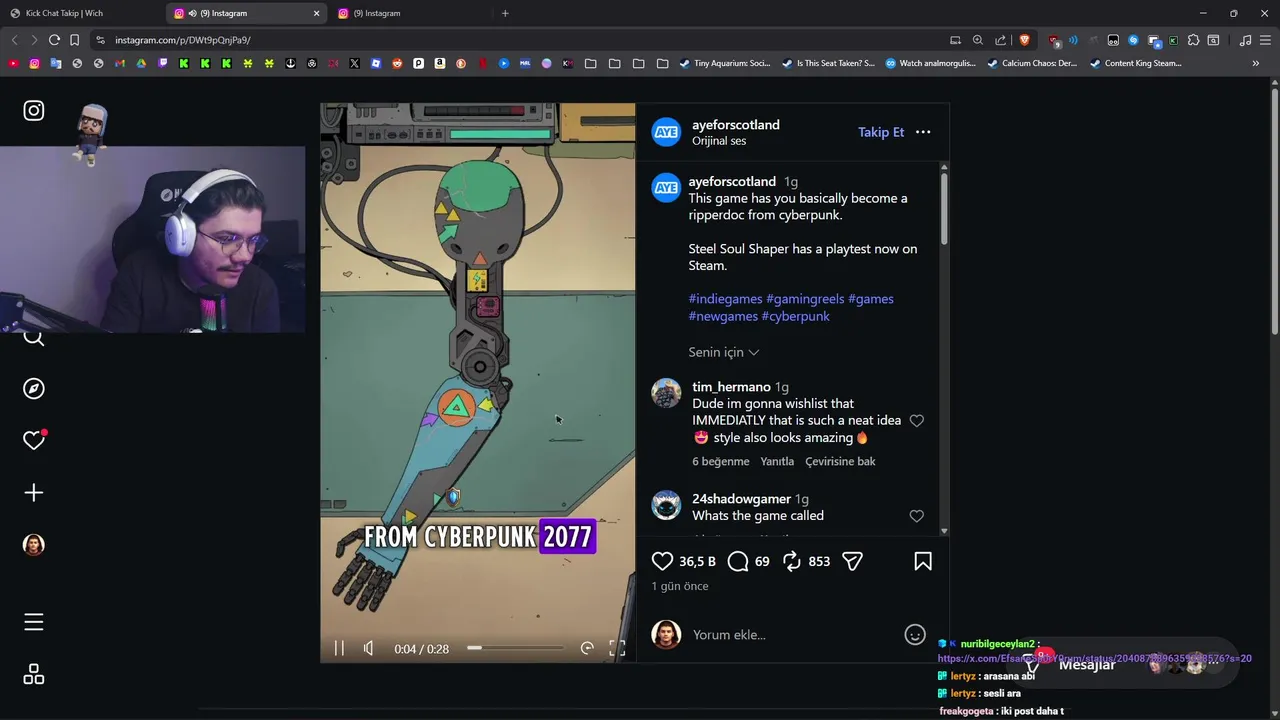Open tim_hermano's profile avatar
1280x720 pixels.
pyautogui.click(x=666, y=393)
